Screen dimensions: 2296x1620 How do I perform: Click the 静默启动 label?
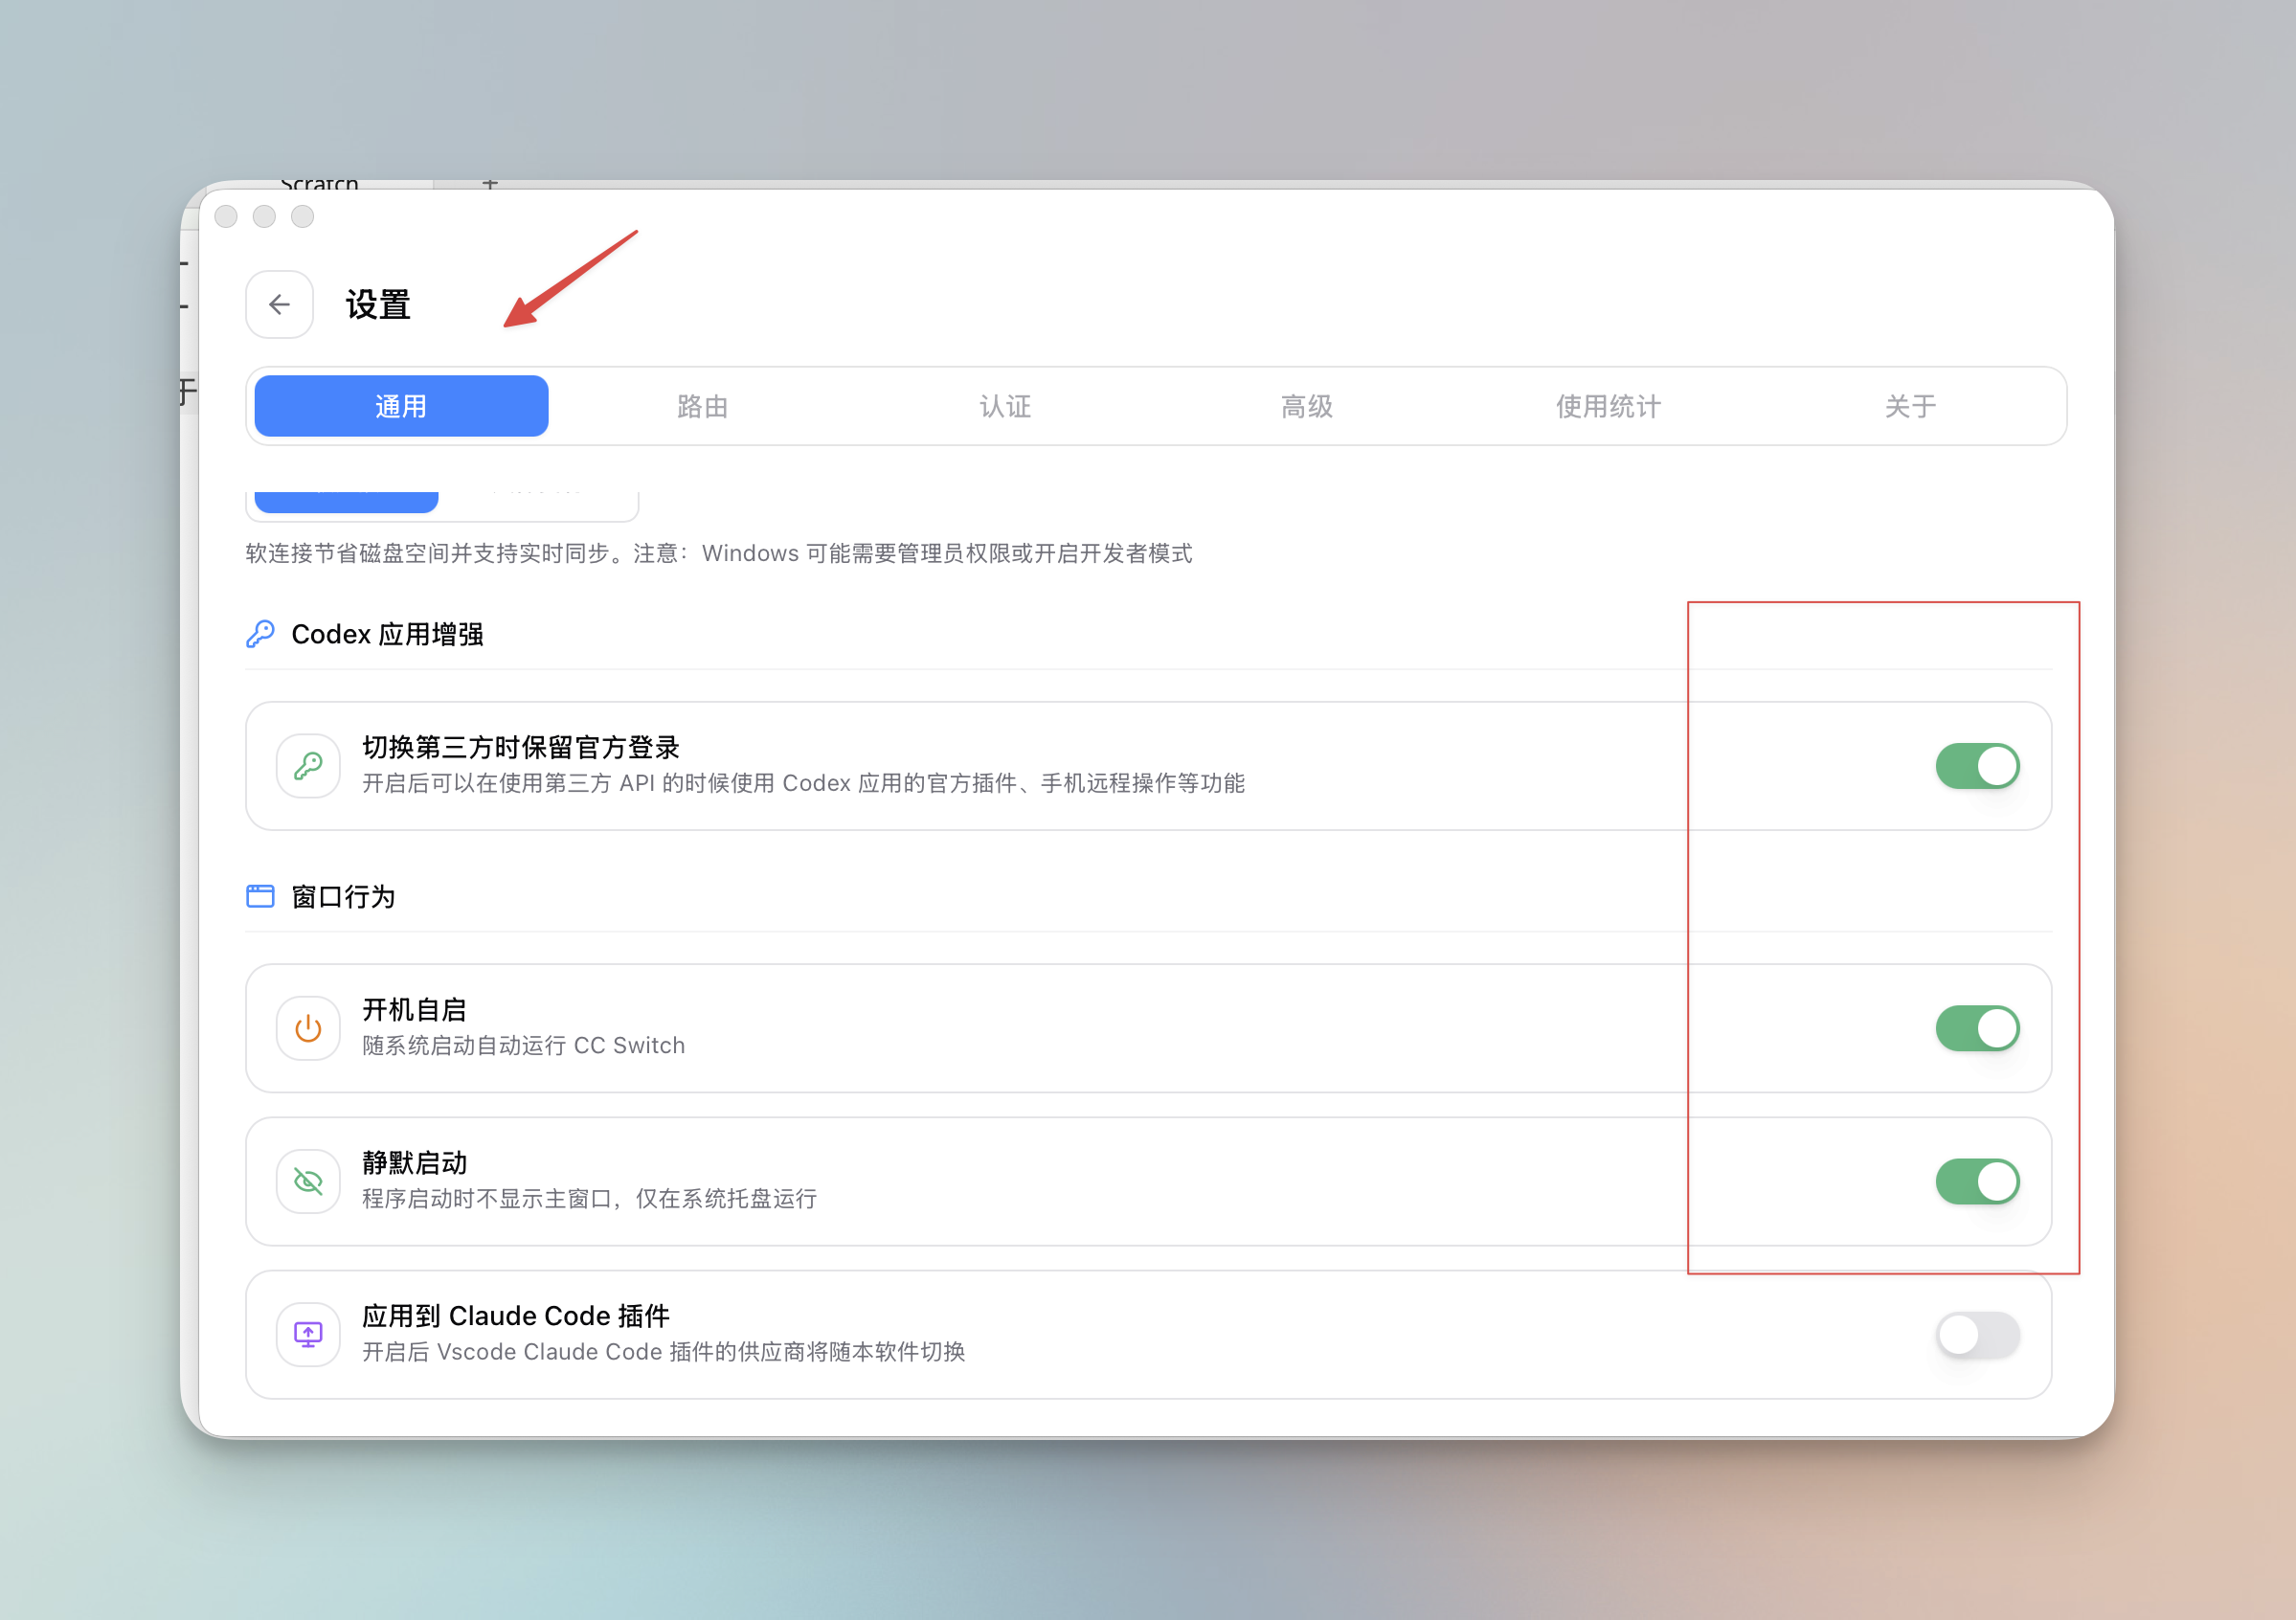pos(414,1162)
